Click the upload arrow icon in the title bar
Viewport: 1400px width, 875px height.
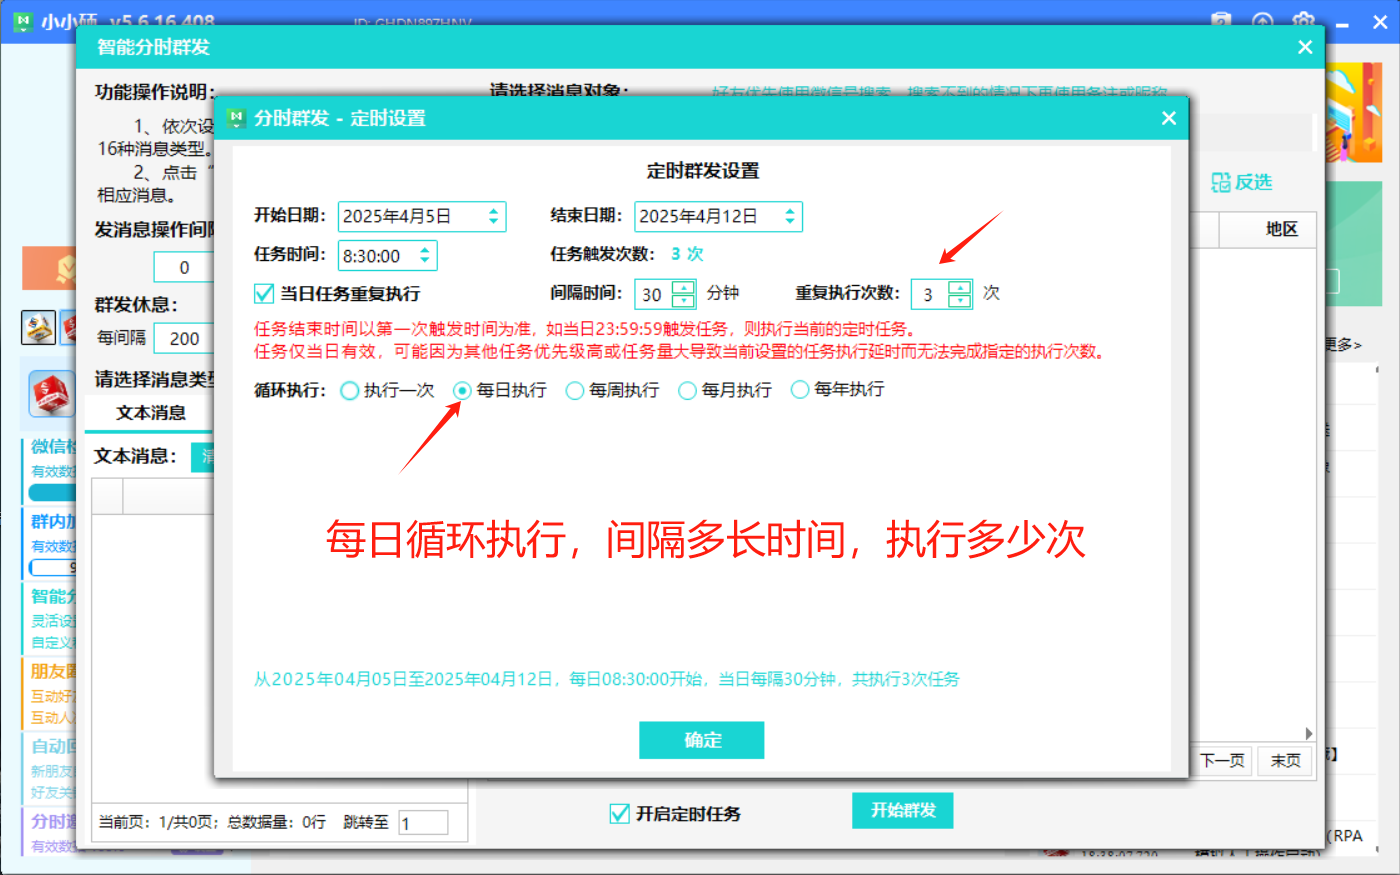tap(1262, 21)
